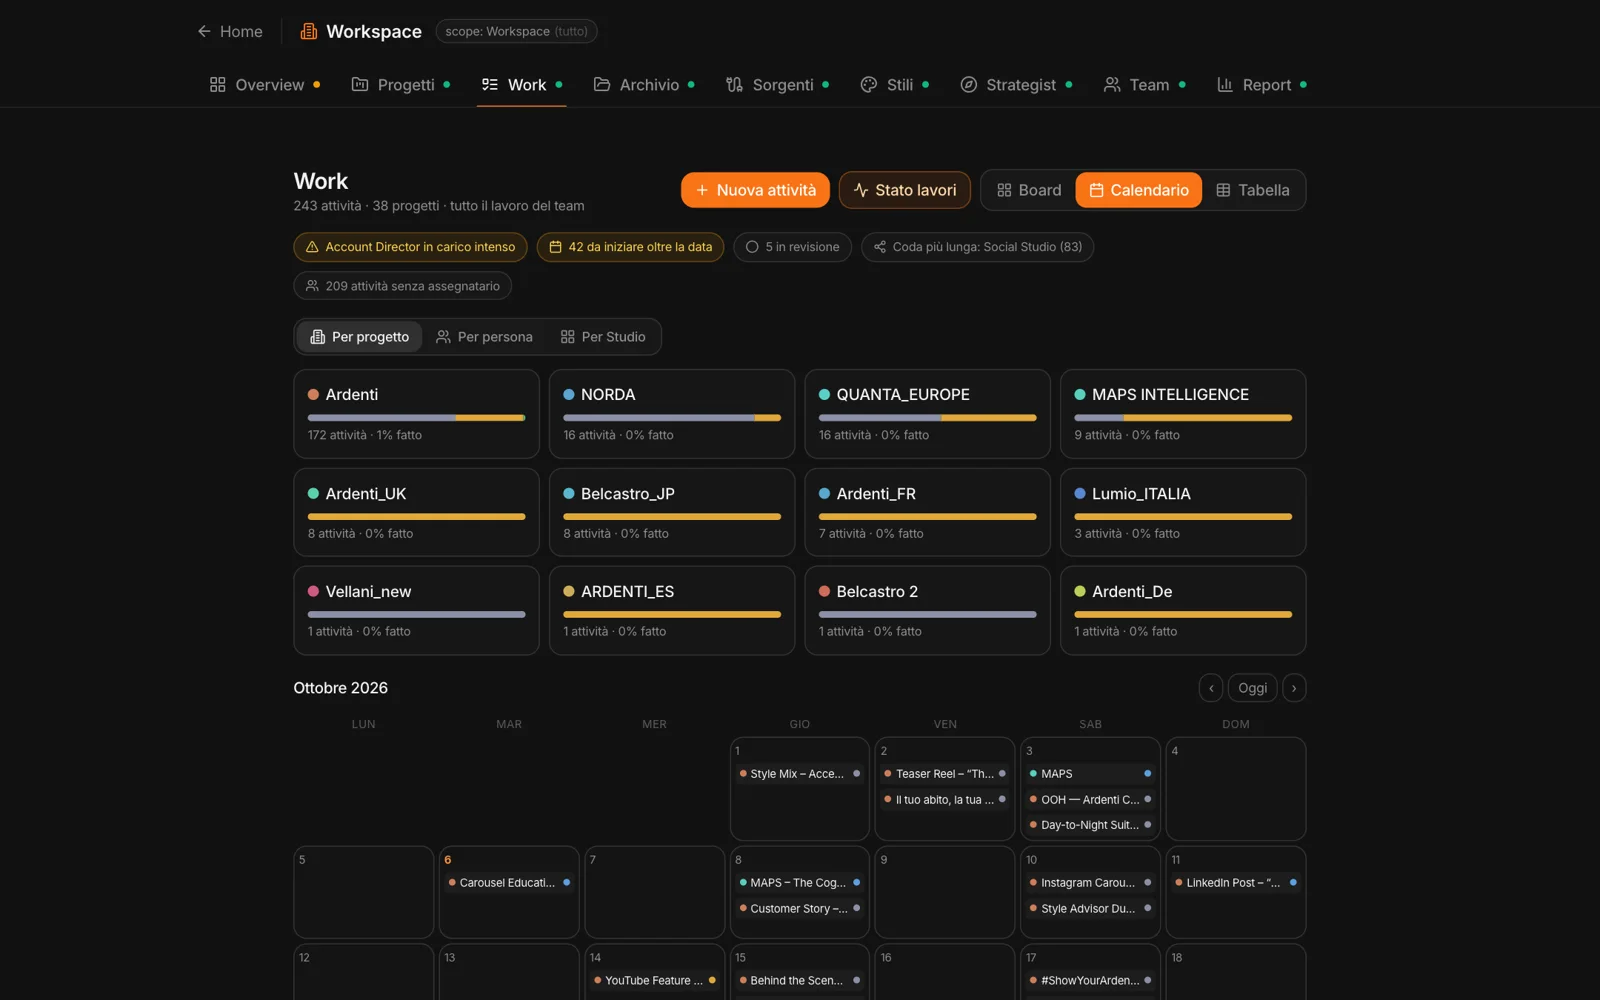
Task: Go to previous month with left chevron
Action: point(1211,688)
